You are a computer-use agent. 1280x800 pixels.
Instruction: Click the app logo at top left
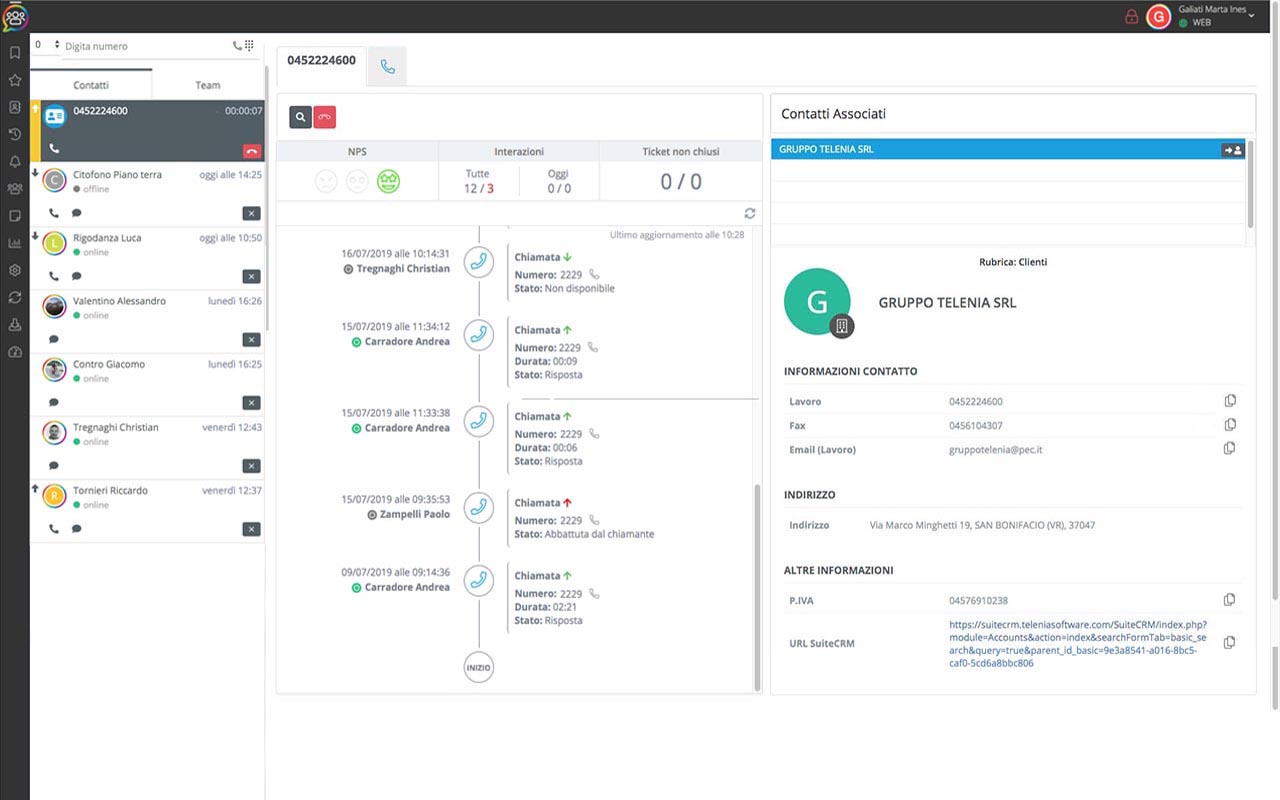point(15,16)
